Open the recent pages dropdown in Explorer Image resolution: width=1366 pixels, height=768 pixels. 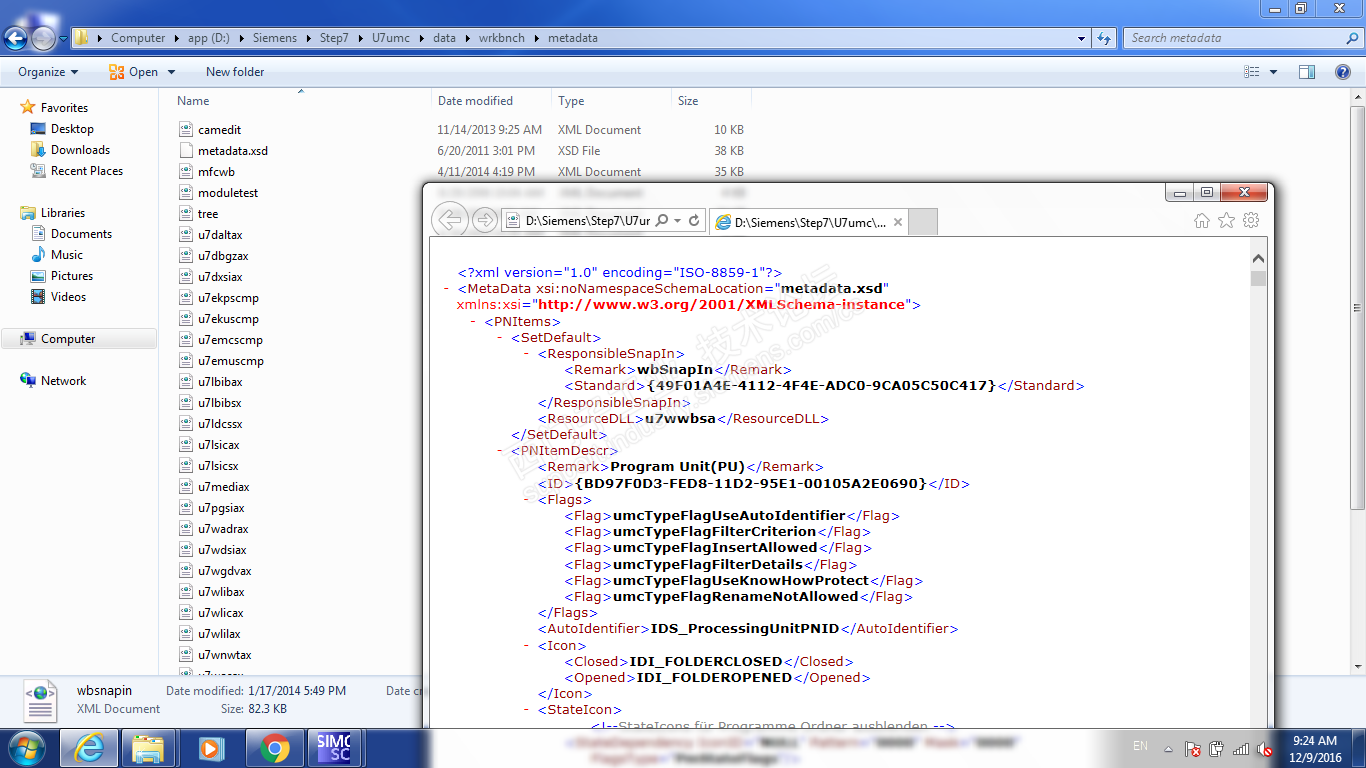coord(63,39)
